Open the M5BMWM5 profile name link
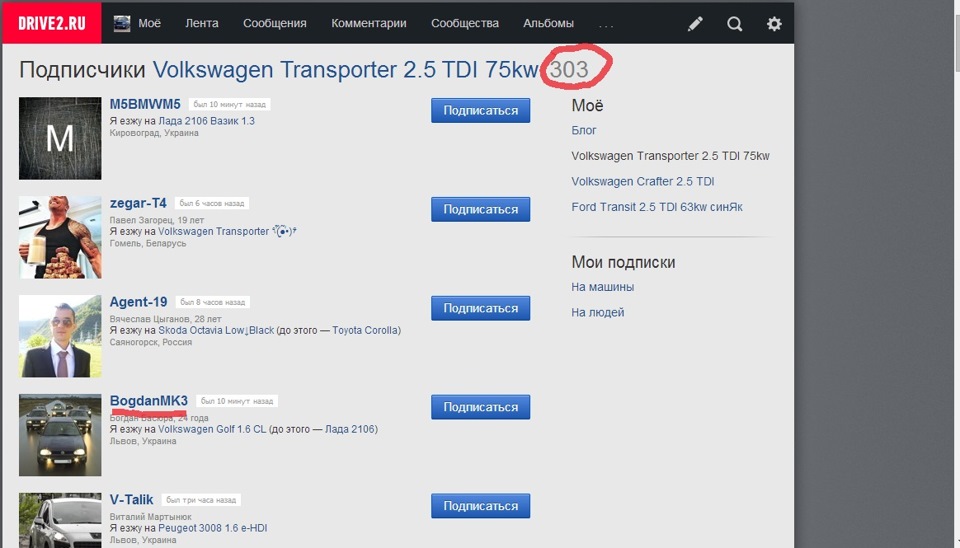 (145, 104)
